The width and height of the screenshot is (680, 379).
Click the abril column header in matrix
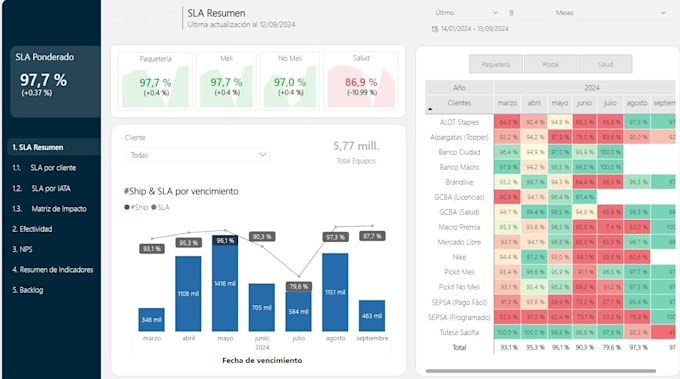click(534, 103)
